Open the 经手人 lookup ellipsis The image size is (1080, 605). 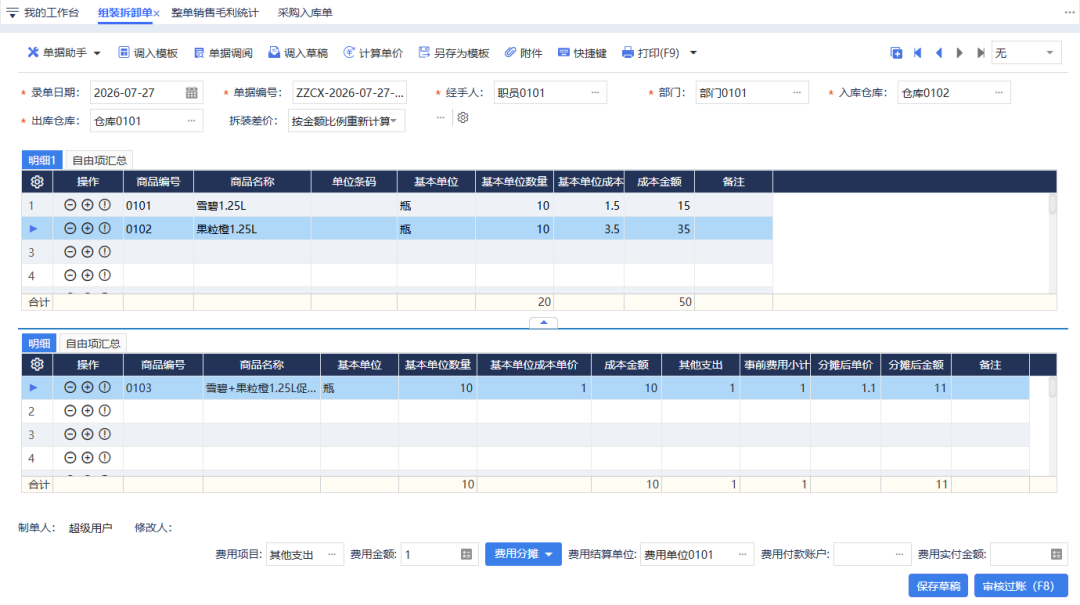point(595,92)
